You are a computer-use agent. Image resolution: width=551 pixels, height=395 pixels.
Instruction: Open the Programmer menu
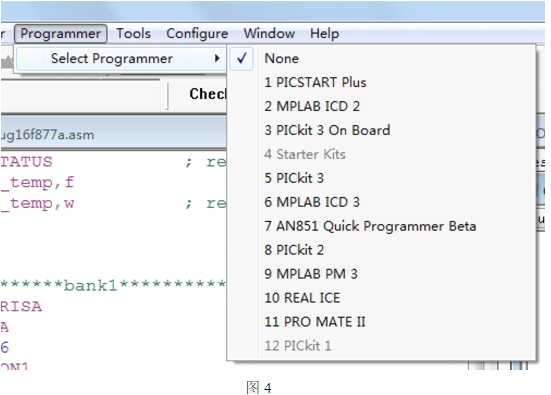click(x=60, y=34)
